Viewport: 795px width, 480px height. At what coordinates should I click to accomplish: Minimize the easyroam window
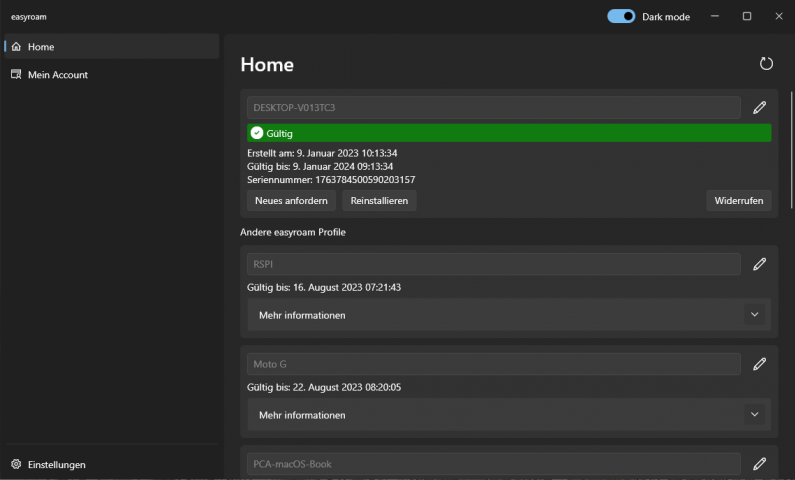715,16
